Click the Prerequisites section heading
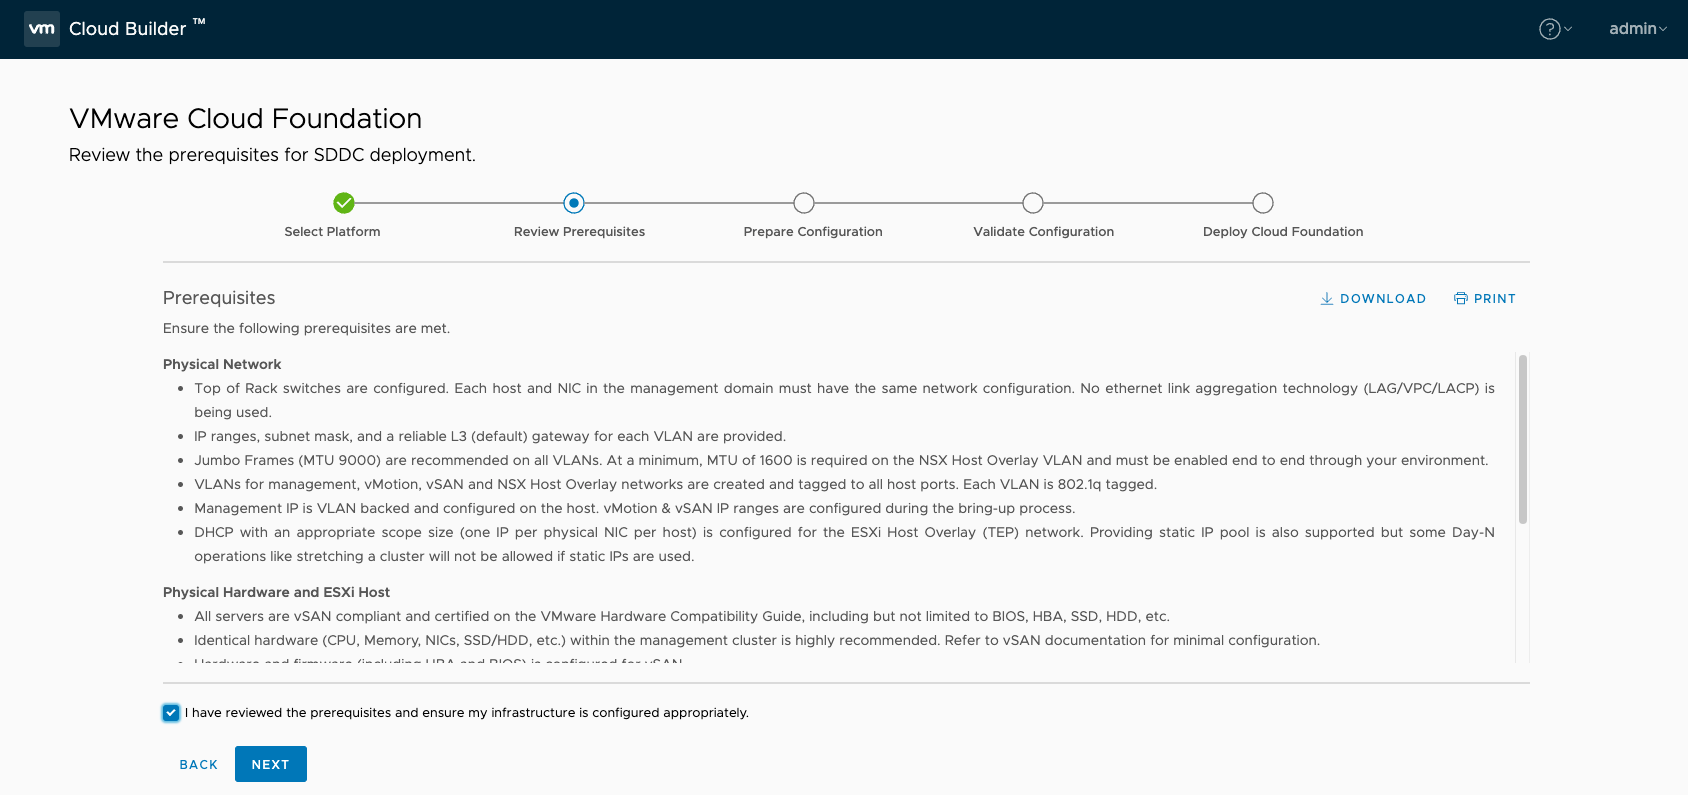The width and height of the screenshot is (1688, 795). pyautogui.click(x=219, y=298)
